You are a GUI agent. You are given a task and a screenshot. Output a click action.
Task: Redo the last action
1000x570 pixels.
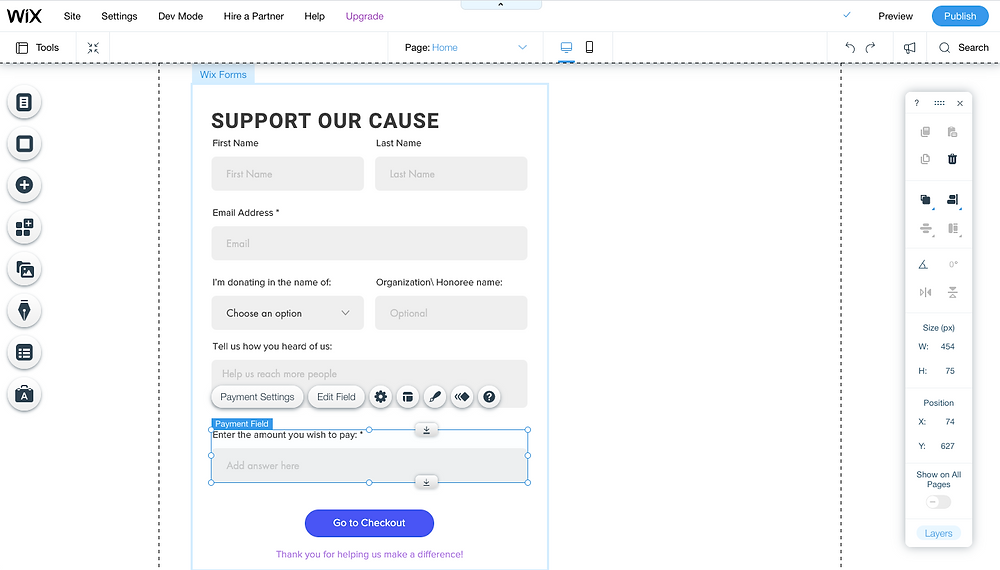pyautogui.click(x=871, y=47)
